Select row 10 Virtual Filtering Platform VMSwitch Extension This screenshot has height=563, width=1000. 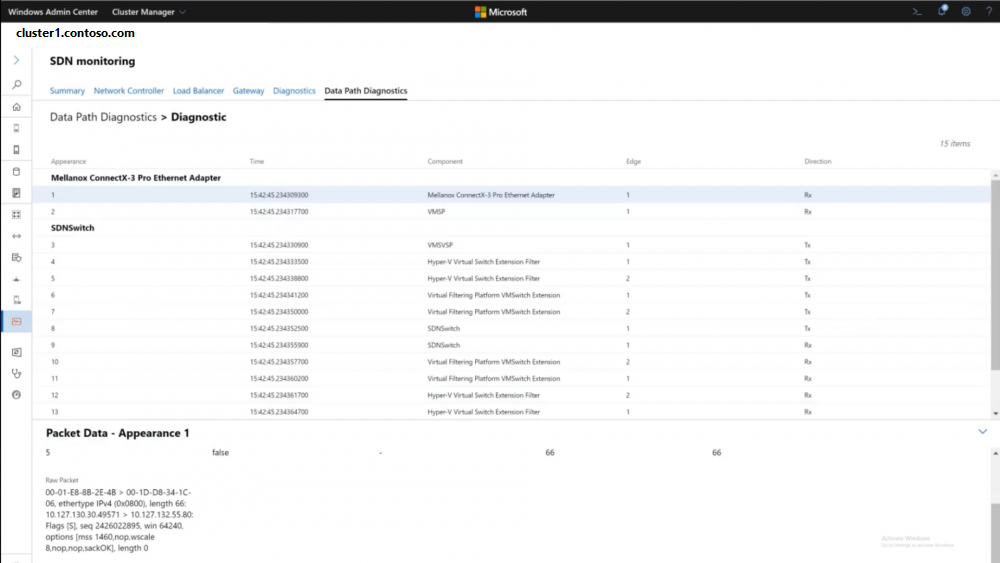click(511, 362)
